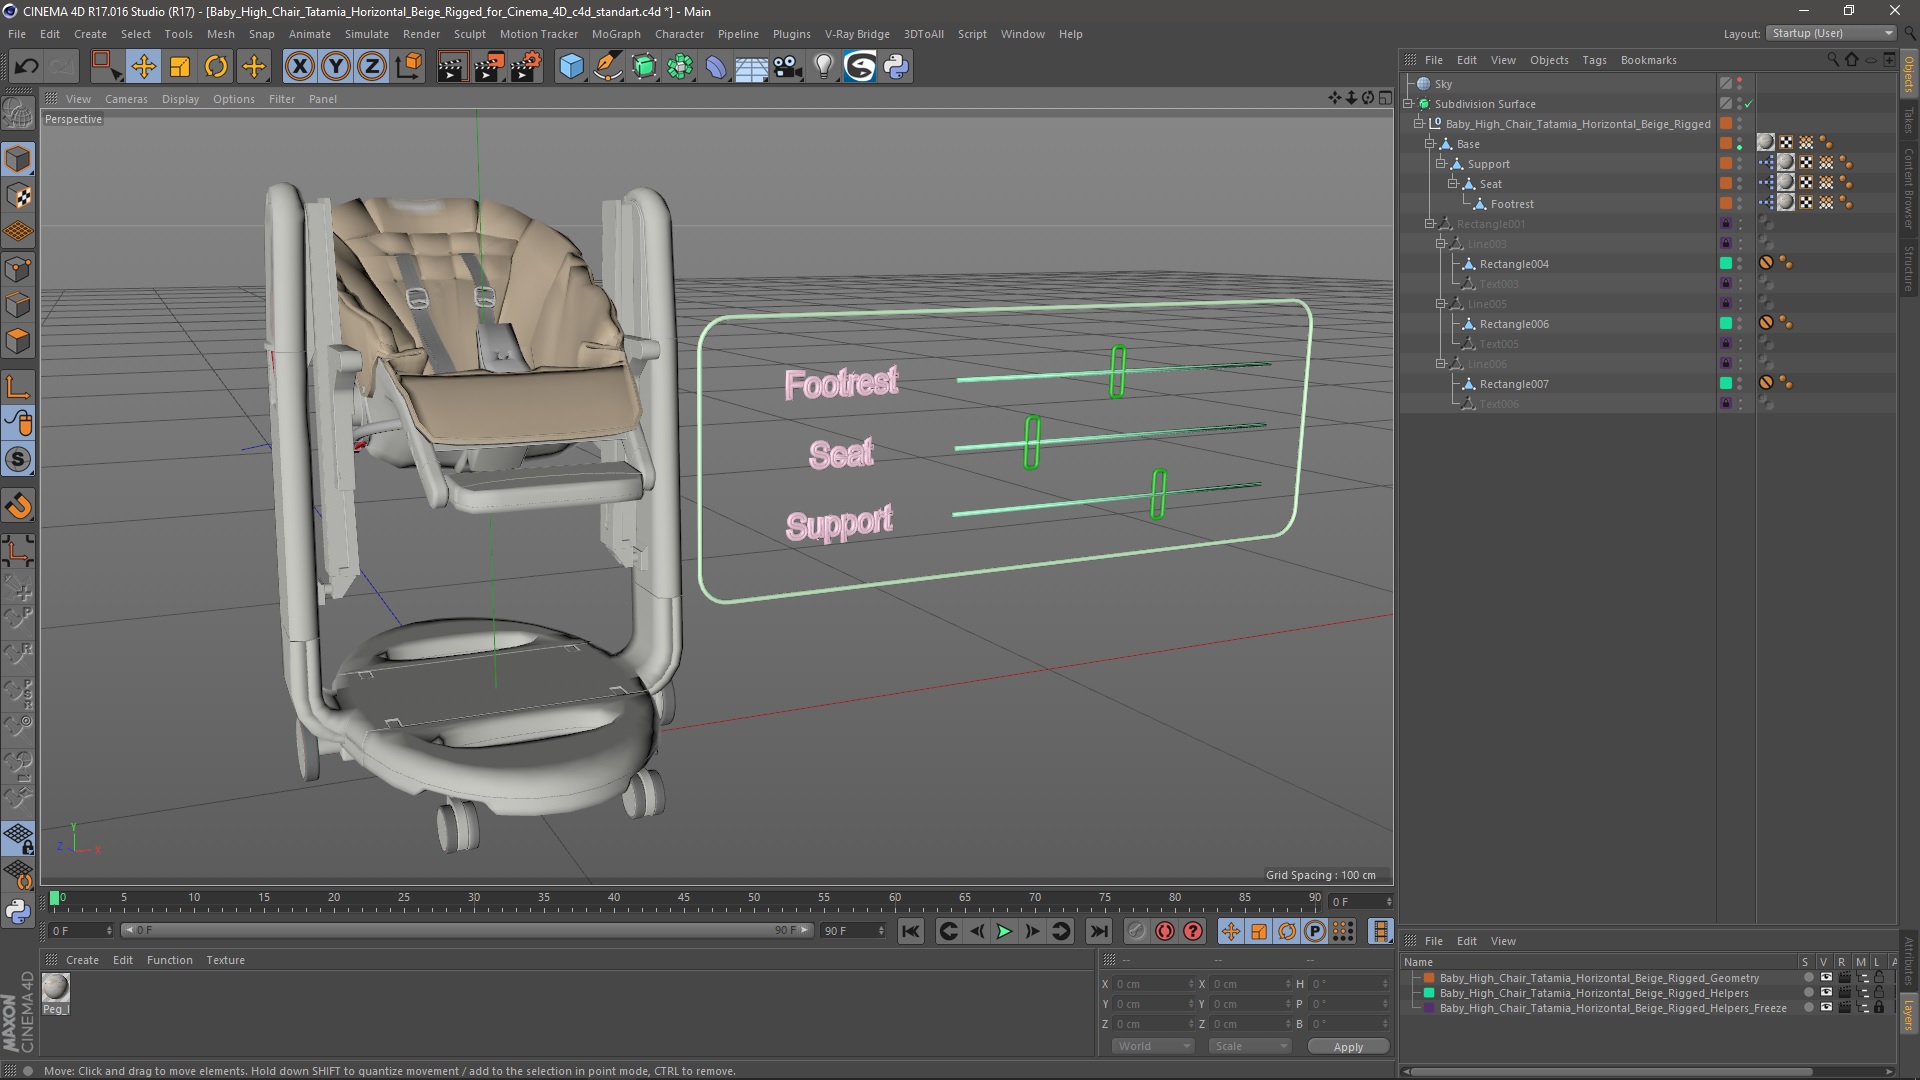Click the Render View clapperboard icon
Screen dimensions: 1920x1080
coord(452,67)
